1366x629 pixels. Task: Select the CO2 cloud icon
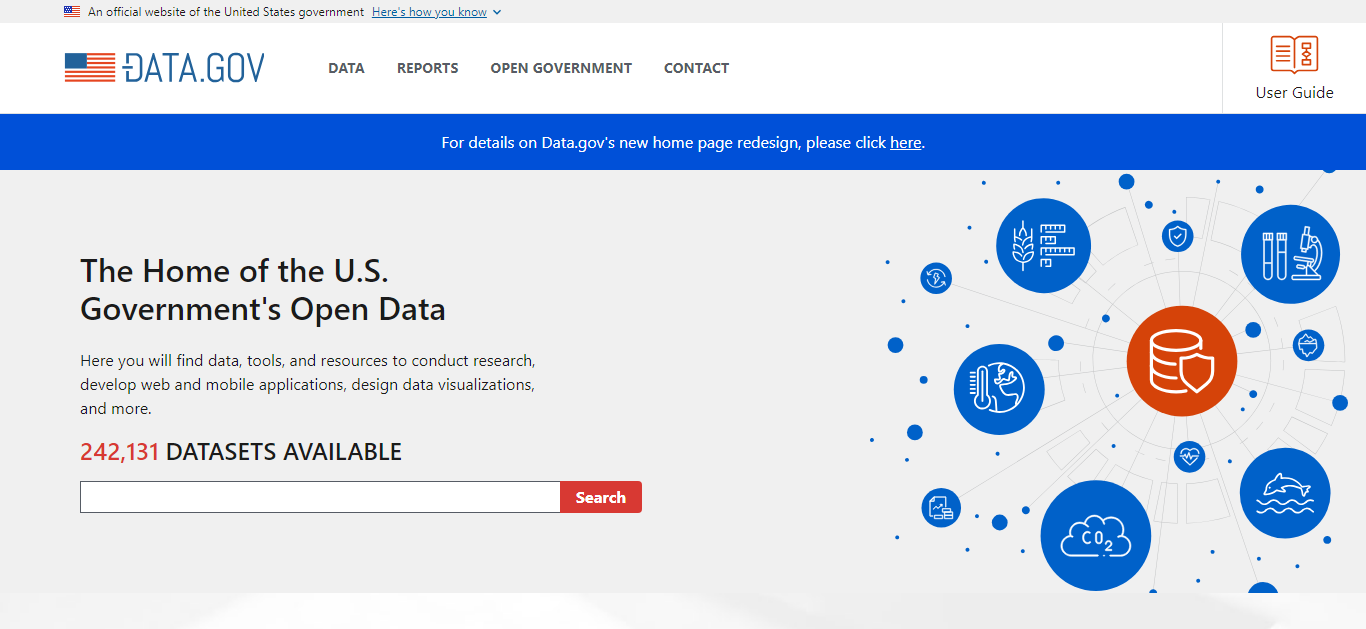tap(1095, 537)
